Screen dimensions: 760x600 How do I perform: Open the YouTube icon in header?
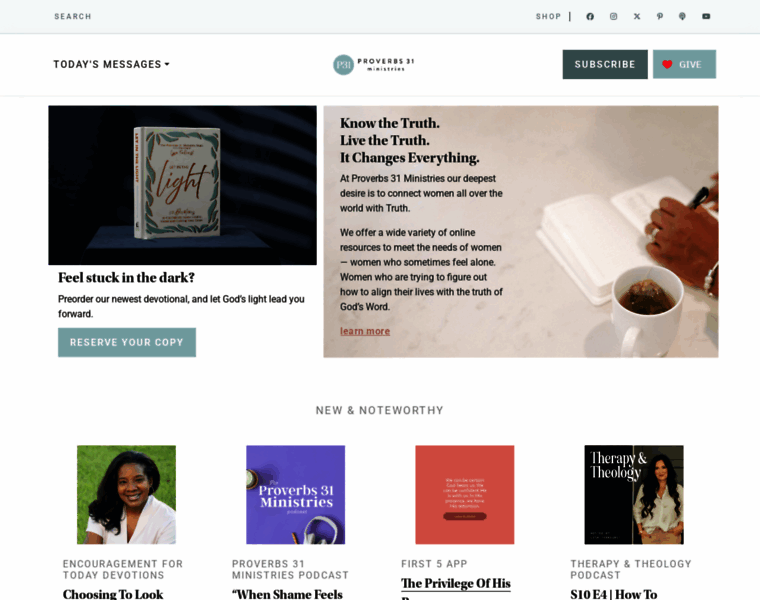(x=706, y=16)
